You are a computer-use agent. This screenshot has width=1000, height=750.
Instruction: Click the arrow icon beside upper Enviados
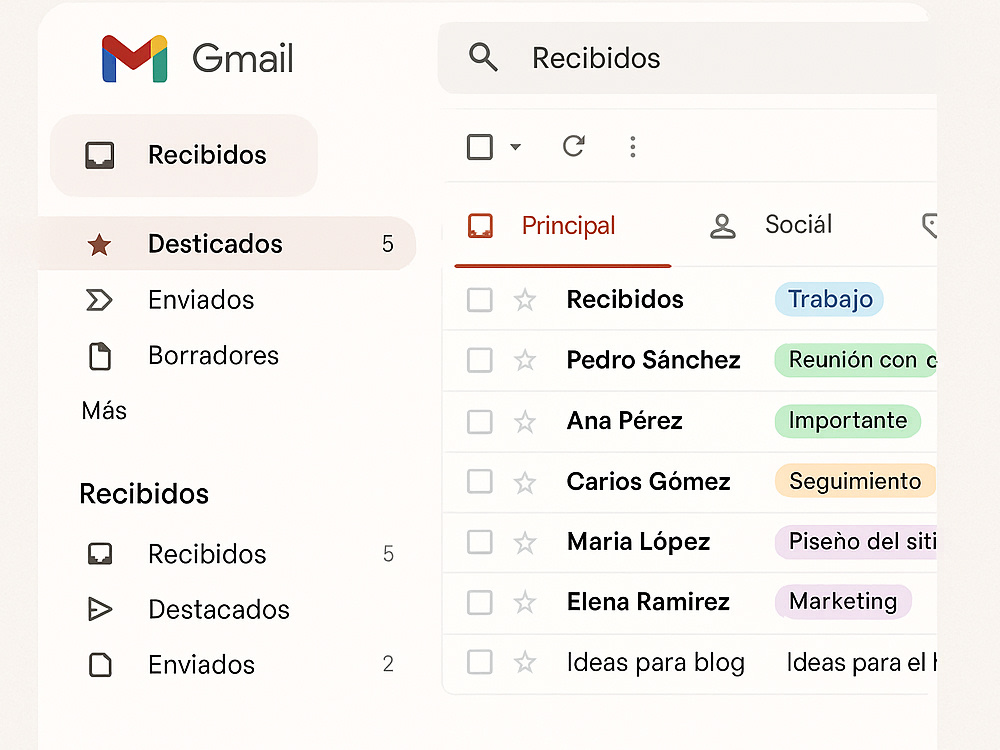99,300
